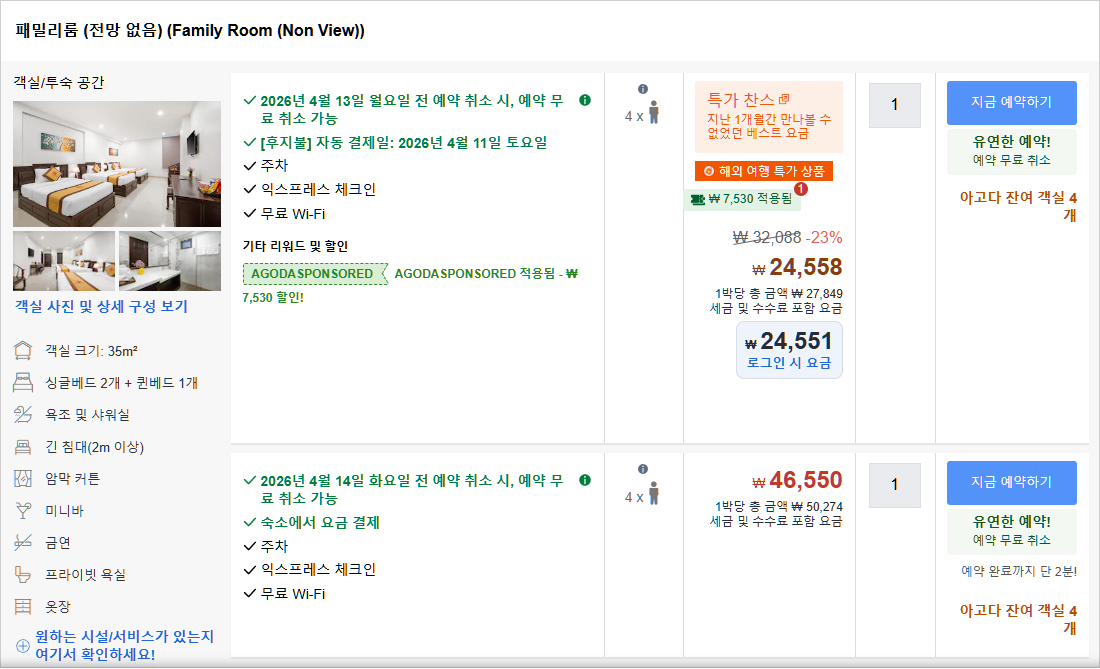The image size is (1100, 669).
Task: Open room quantity selector for ₩24,558 offer
Action: pyautogui.click(x=894, y=105)
